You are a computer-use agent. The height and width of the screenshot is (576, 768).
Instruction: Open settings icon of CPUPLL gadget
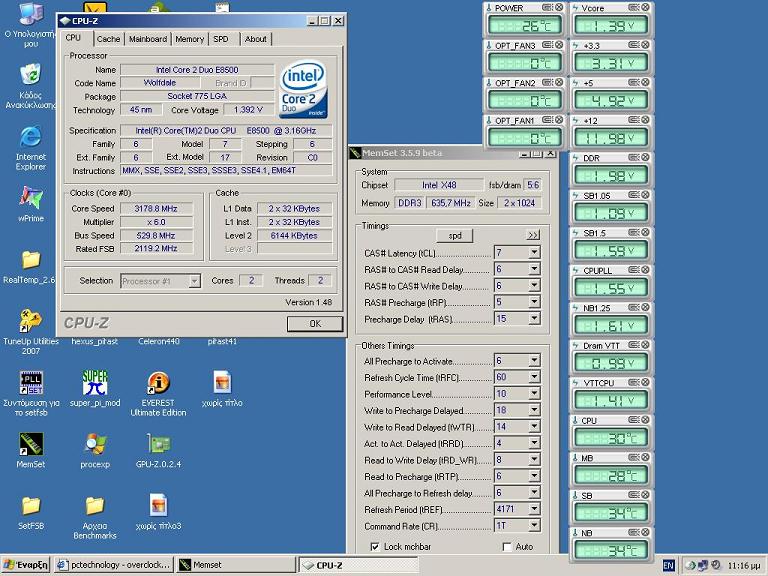click(x=634, y=270)
